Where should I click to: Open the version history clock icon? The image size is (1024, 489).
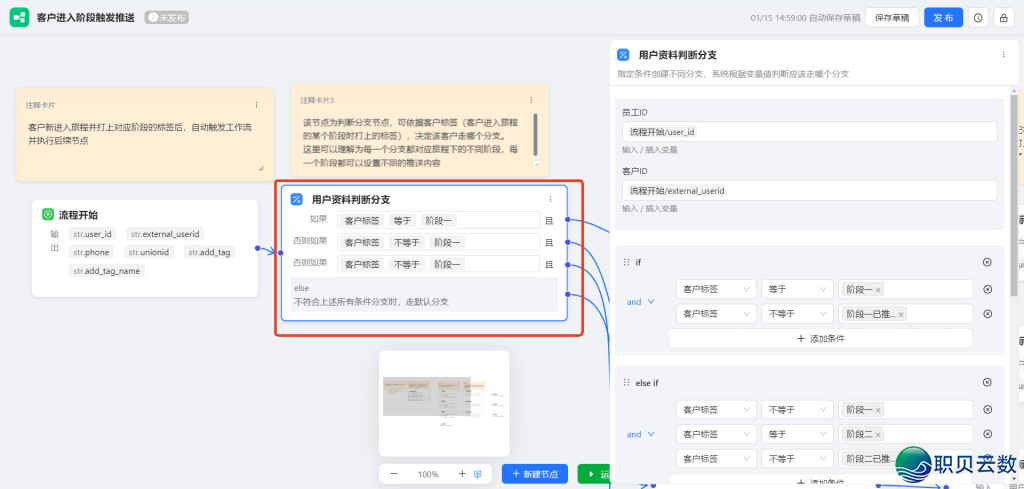pyautogui.click(x=977, y=18)
